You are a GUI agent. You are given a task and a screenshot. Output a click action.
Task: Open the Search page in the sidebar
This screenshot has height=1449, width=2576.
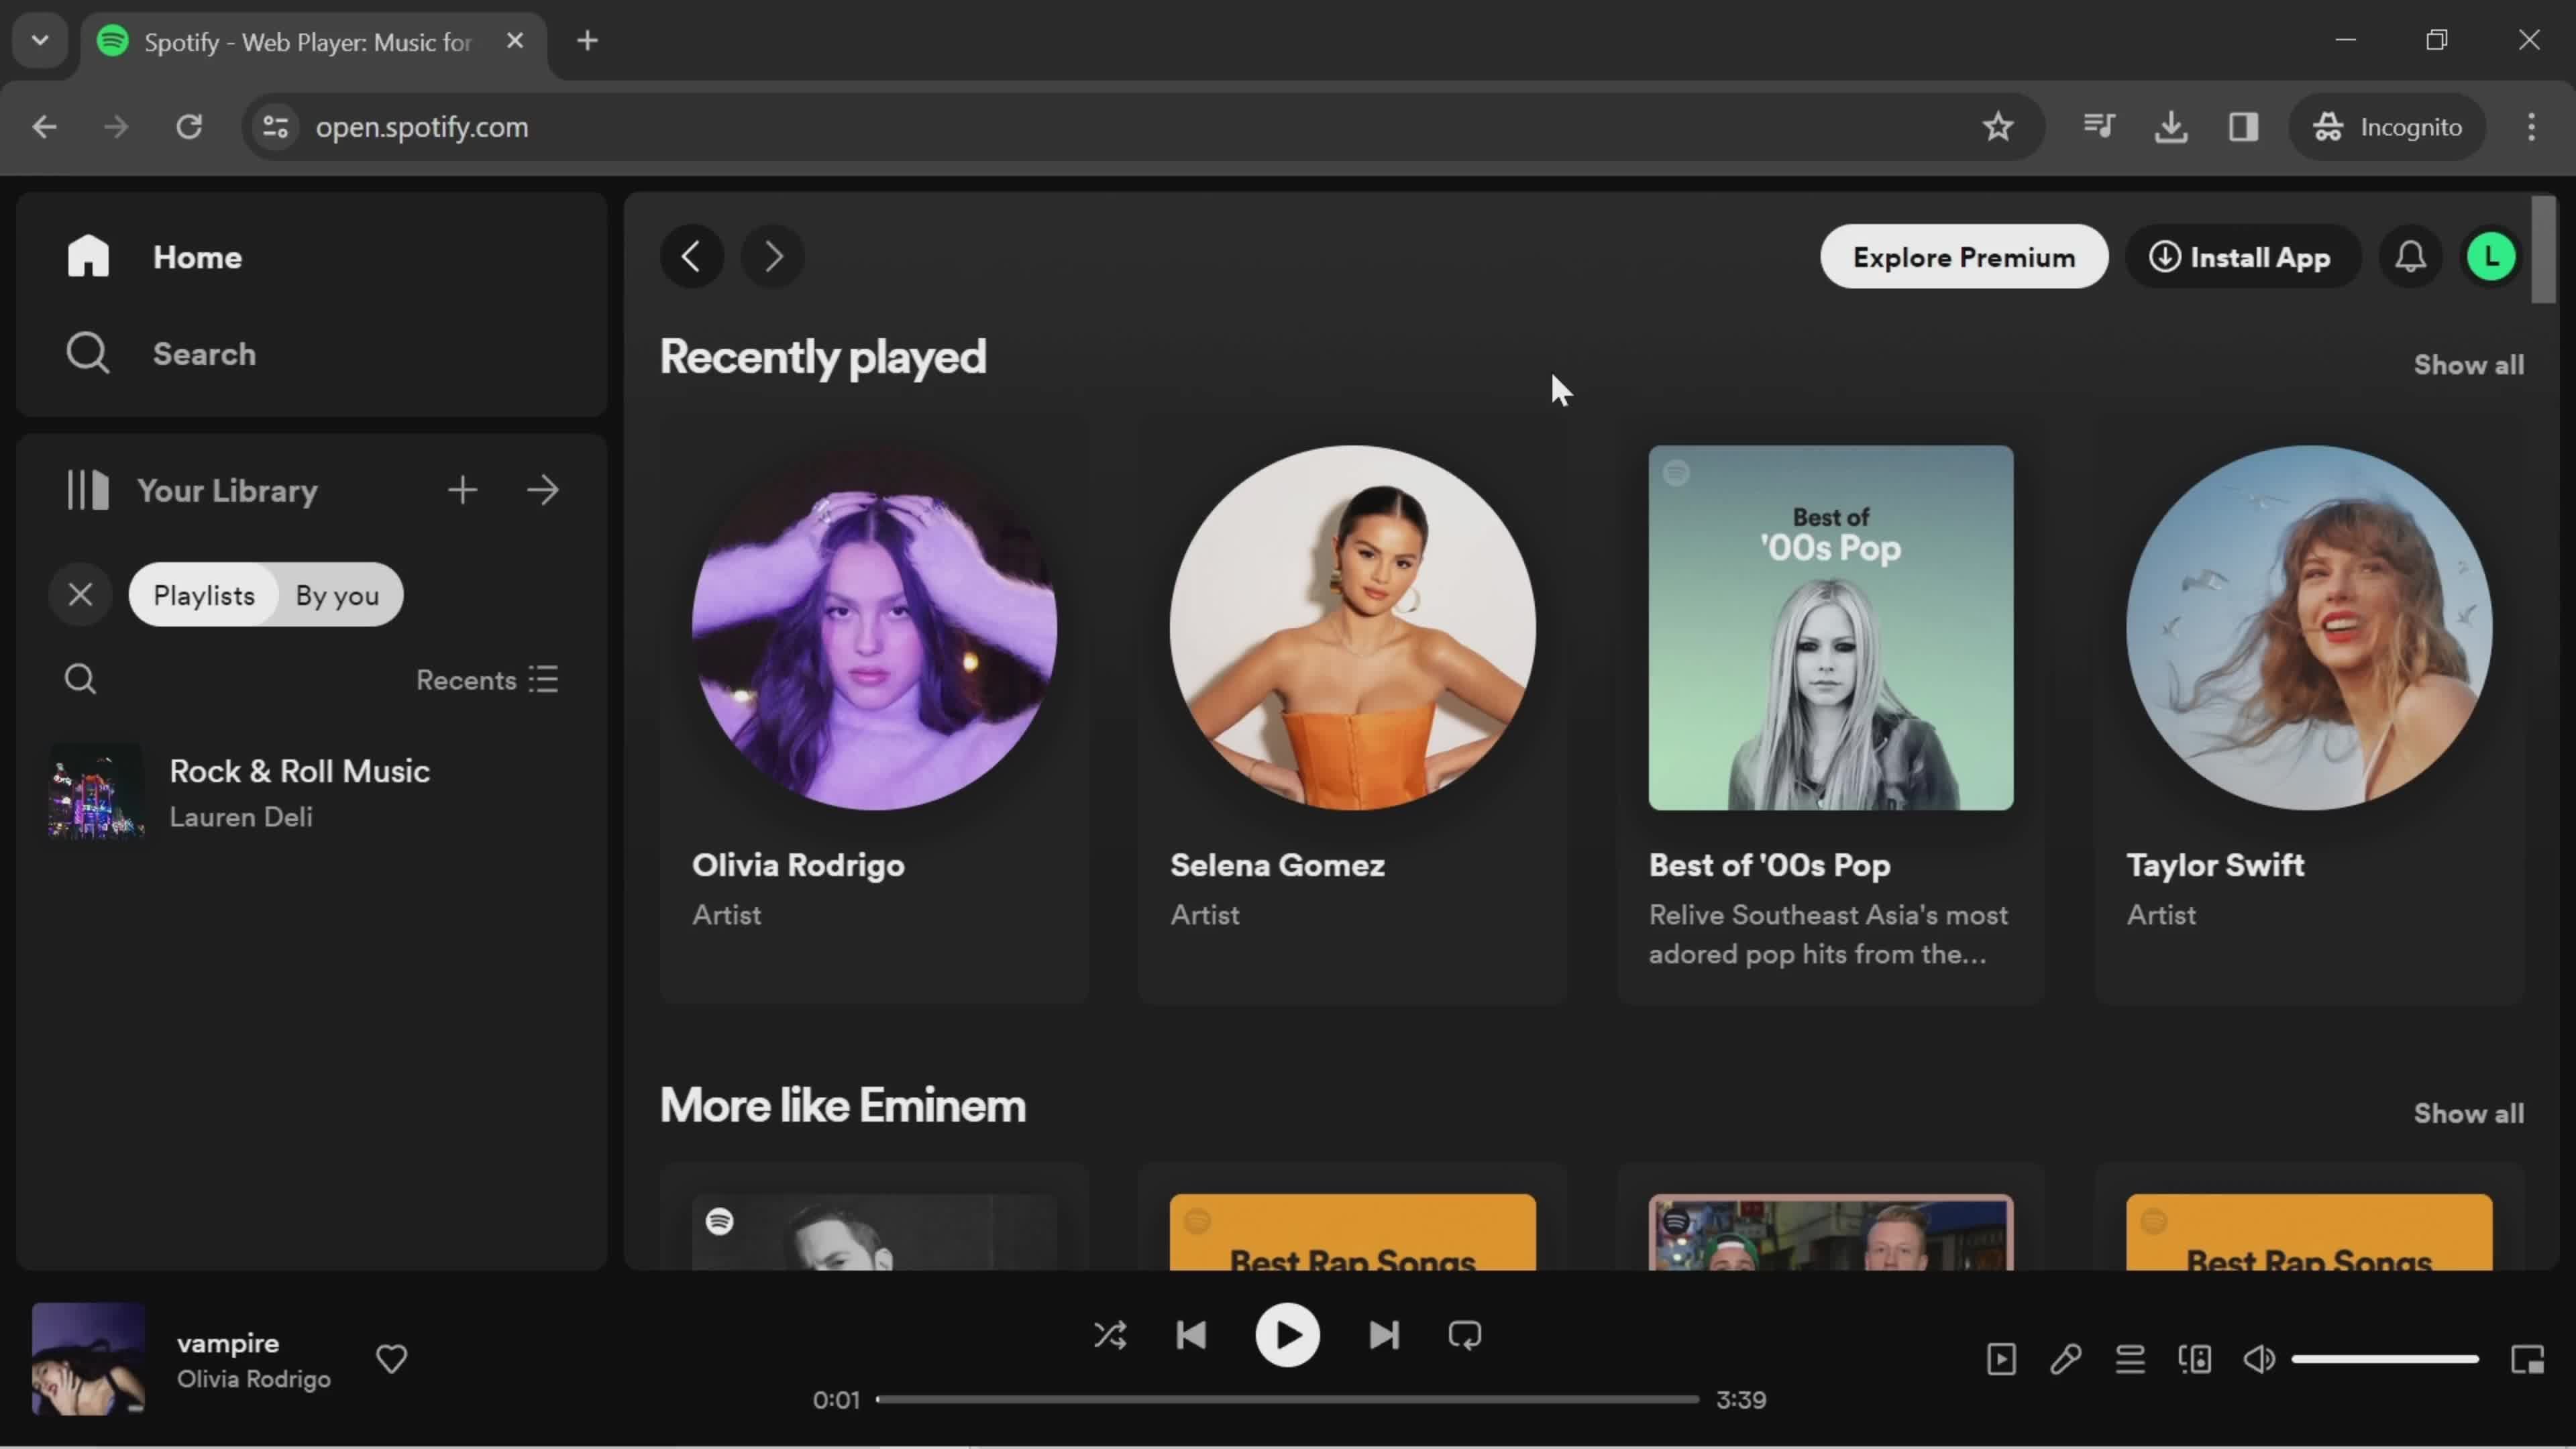click(203, 354)
